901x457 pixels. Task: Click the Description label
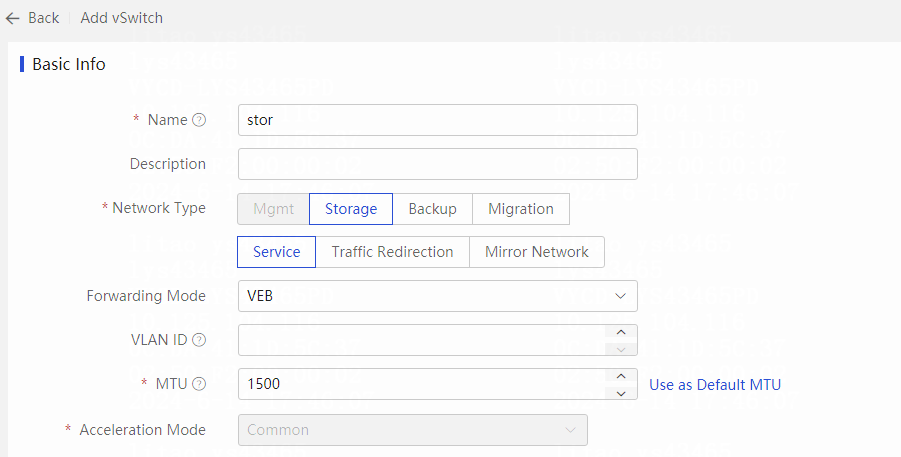[168, 164]
